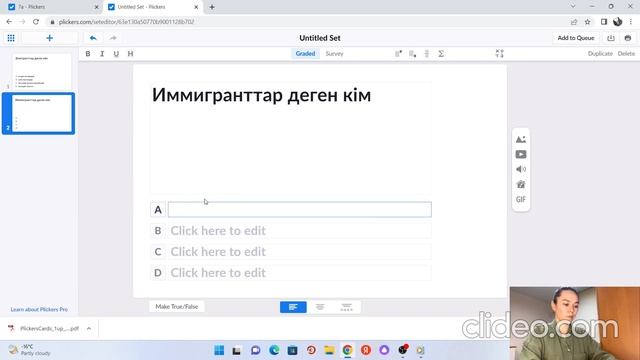
Task: Open the Plickers library grid icon
Action: [11, 38]
